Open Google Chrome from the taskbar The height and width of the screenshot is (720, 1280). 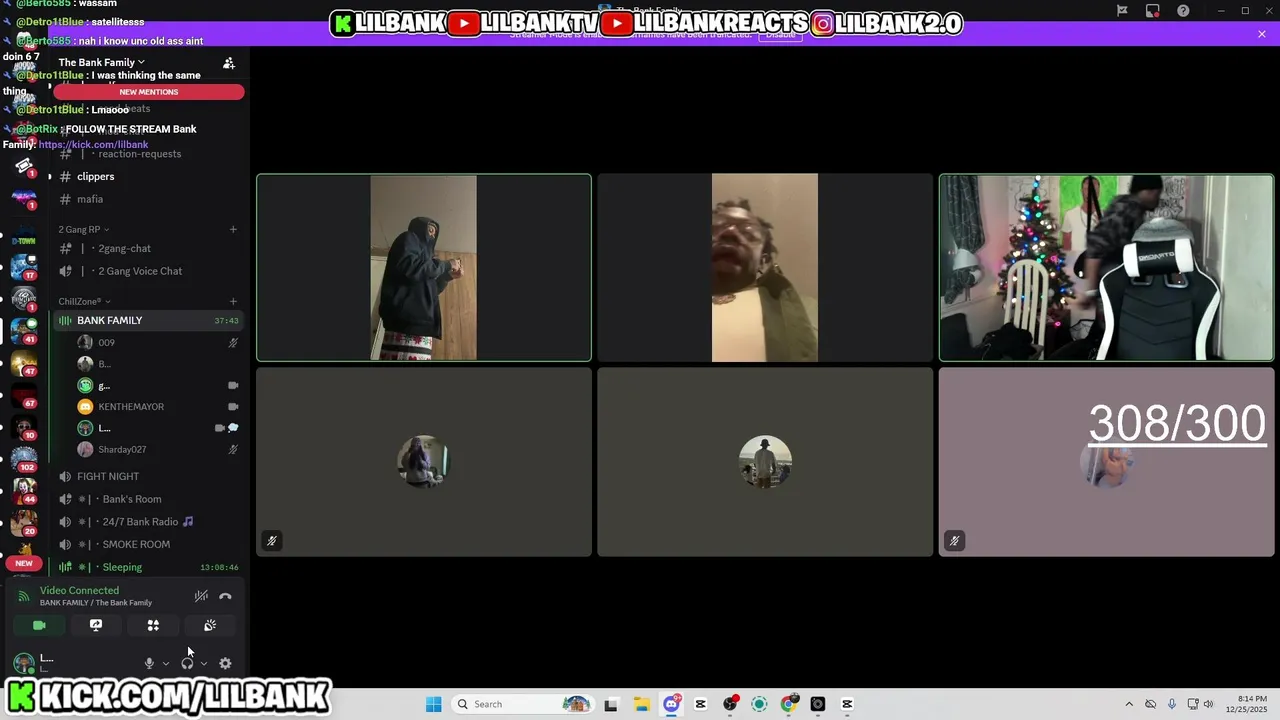click(x=789, y=704)
